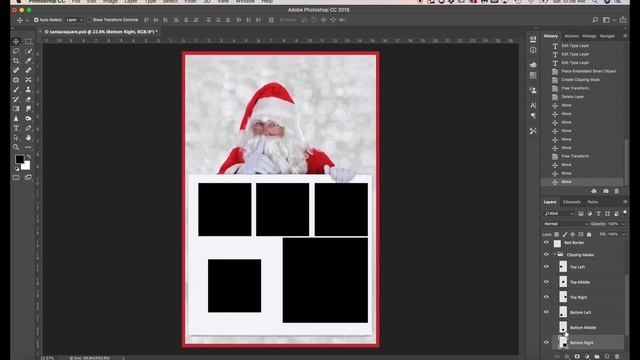The width and height of the screenshot is (640, 360).
Task: Toggle Lock all padlock icon
Action: 589,234
